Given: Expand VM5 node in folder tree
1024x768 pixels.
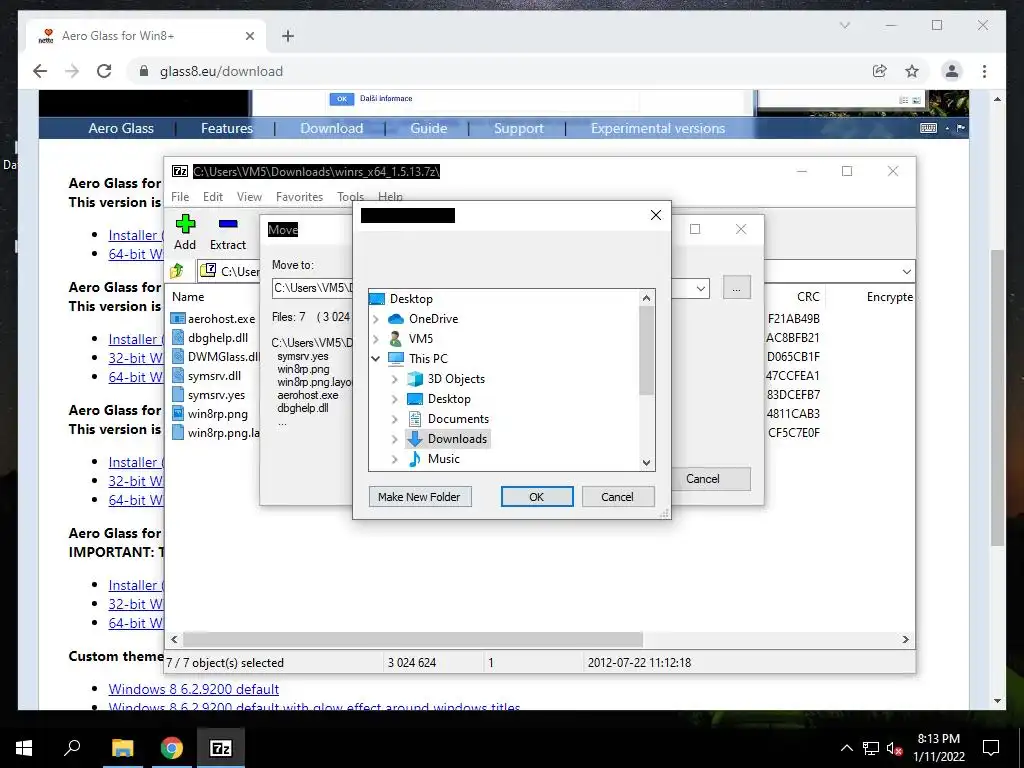Looking at the screenshot, I should click(376, 338).
